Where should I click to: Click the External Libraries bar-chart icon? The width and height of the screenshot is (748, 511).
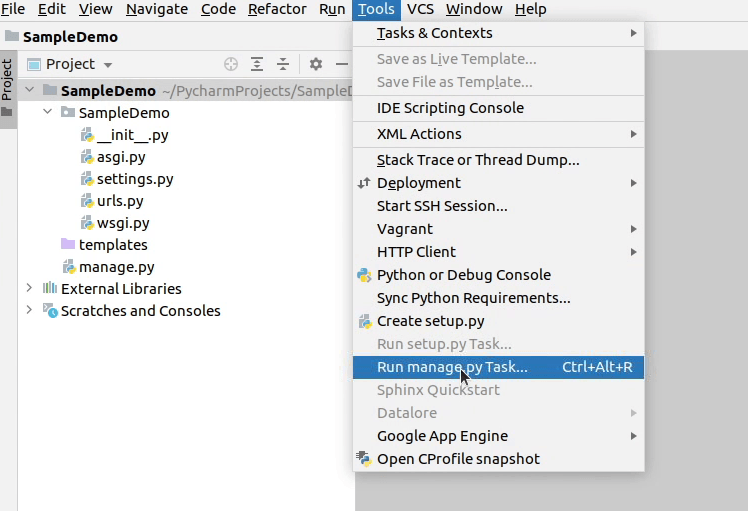pos(50,289)
